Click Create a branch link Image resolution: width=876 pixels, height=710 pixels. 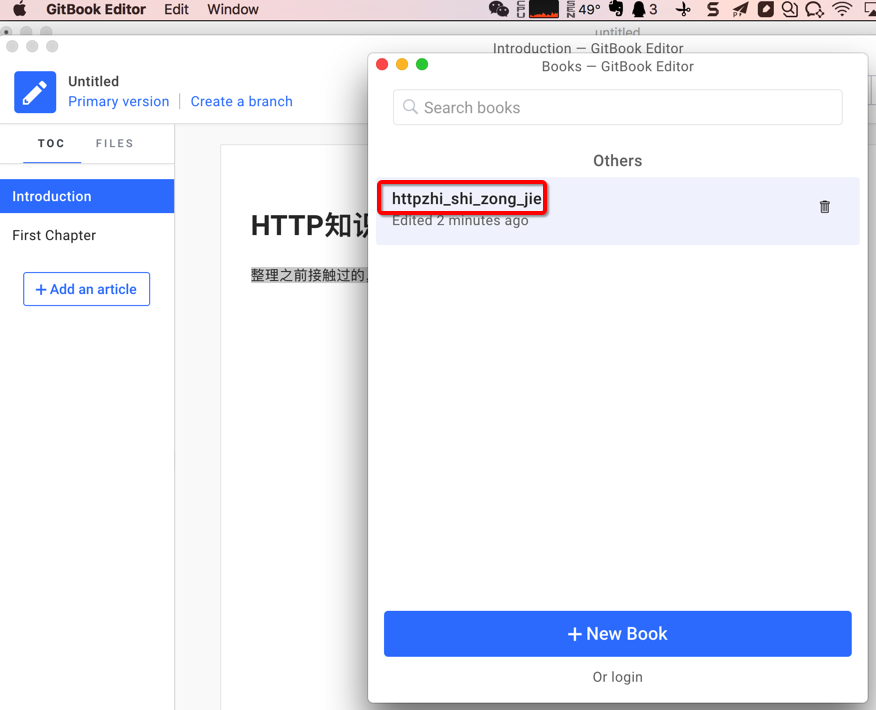(x=241, y=102)
